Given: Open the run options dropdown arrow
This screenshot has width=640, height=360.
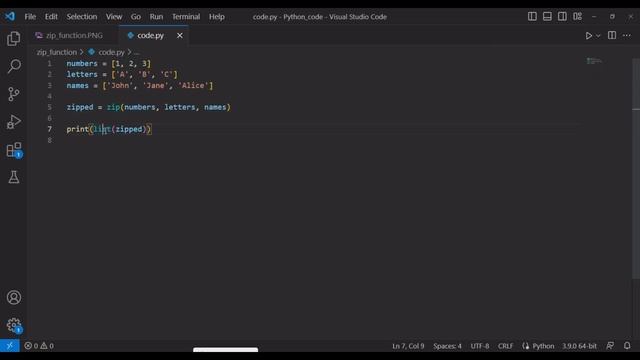Looking at the screenshot, I should (598, 36).
